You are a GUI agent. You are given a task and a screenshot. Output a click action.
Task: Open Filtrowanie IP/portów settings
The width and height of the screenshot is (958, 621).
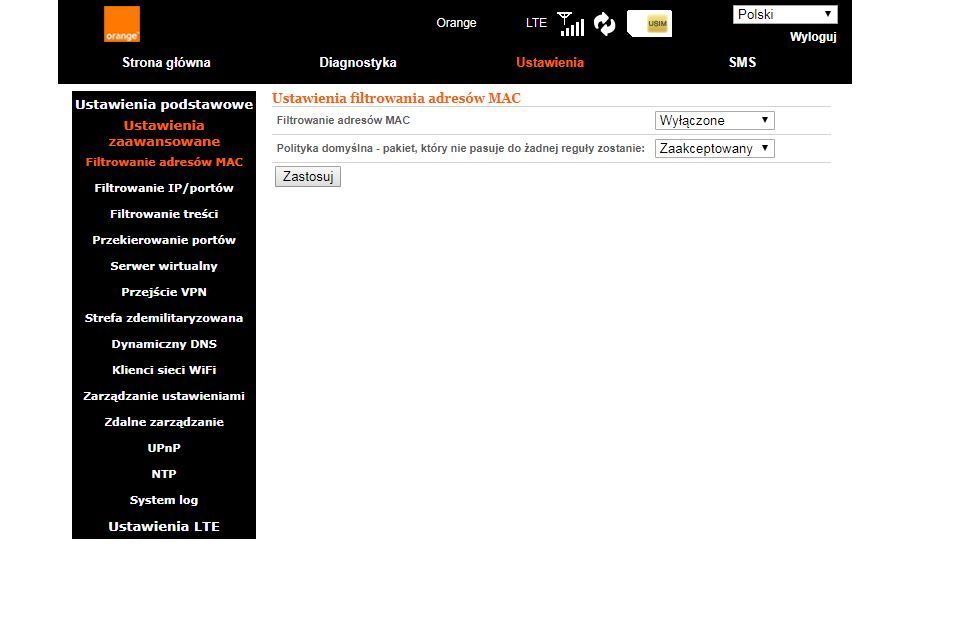[x=164, y=188]
